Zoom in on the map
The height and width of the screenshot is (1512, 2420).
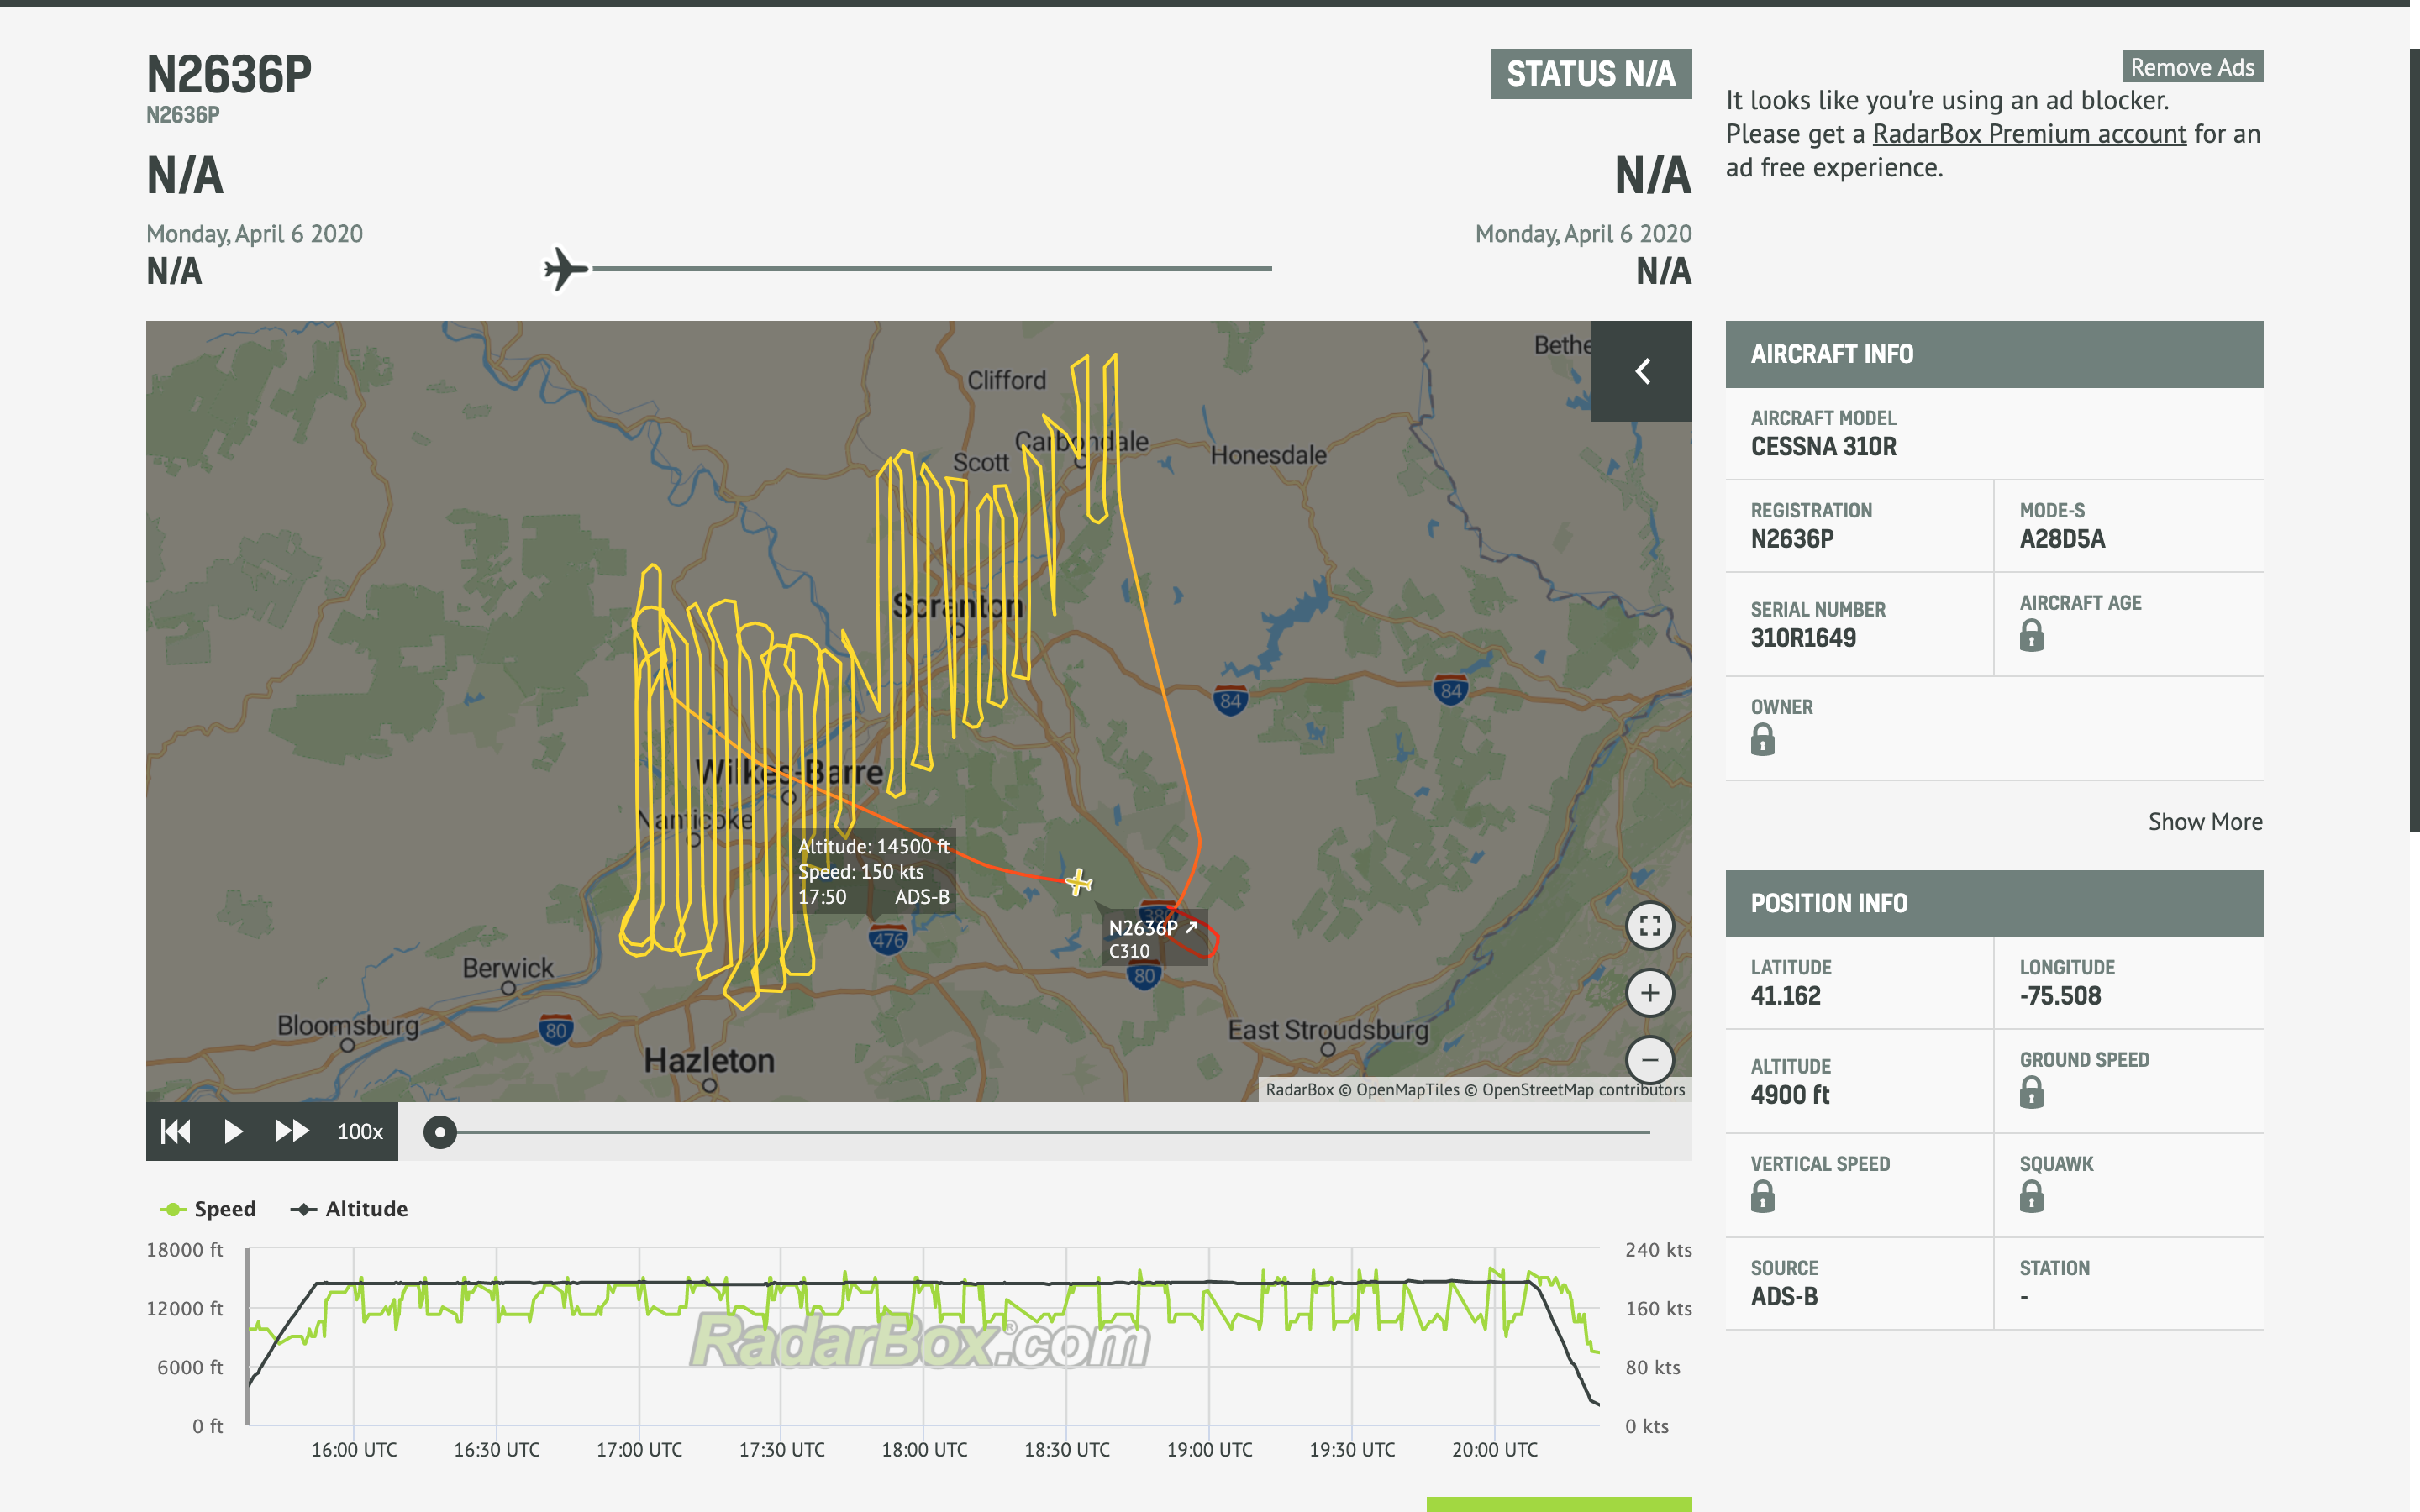click(x=1650, y=993)
